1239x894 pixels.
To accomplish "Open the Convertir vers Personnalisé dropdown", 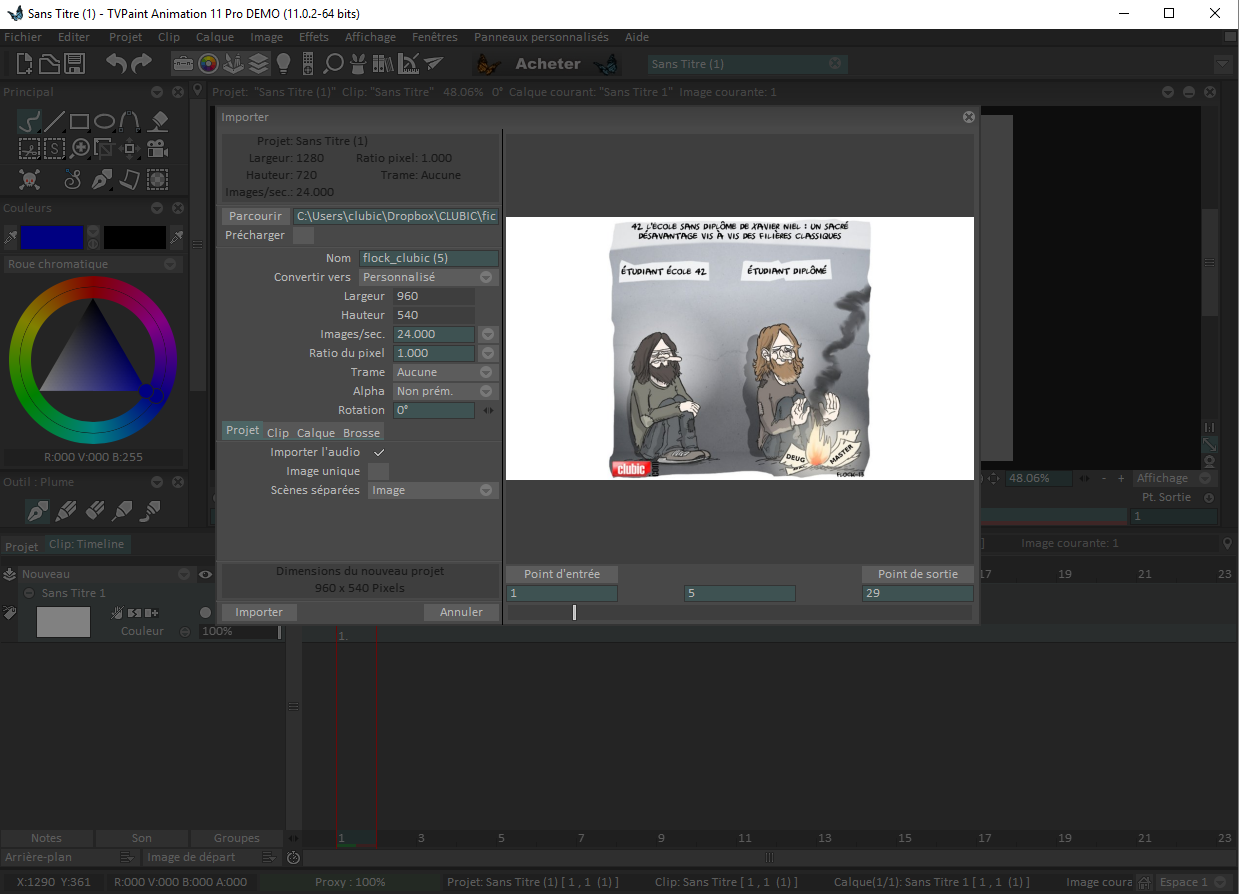I will 429,277.
